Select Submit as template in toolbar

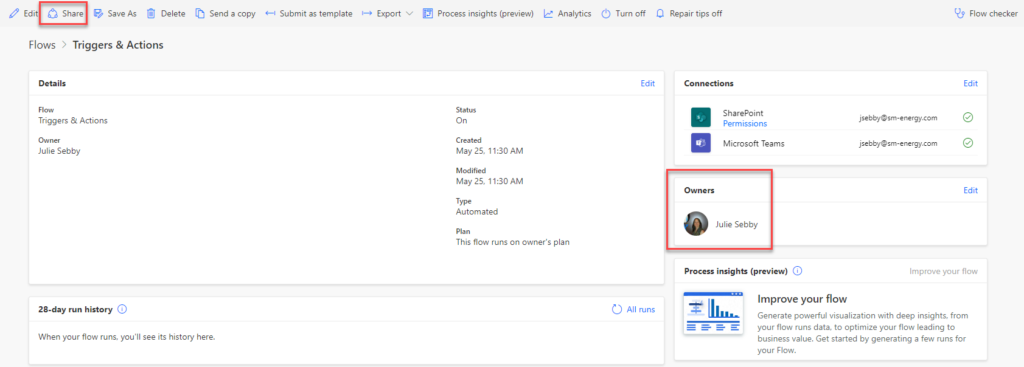point(309,13)
